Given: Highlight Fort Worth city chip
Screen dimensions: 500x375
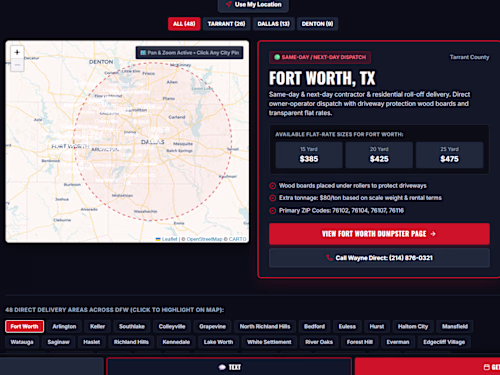Looking at the screenshot, I should 24,327.
